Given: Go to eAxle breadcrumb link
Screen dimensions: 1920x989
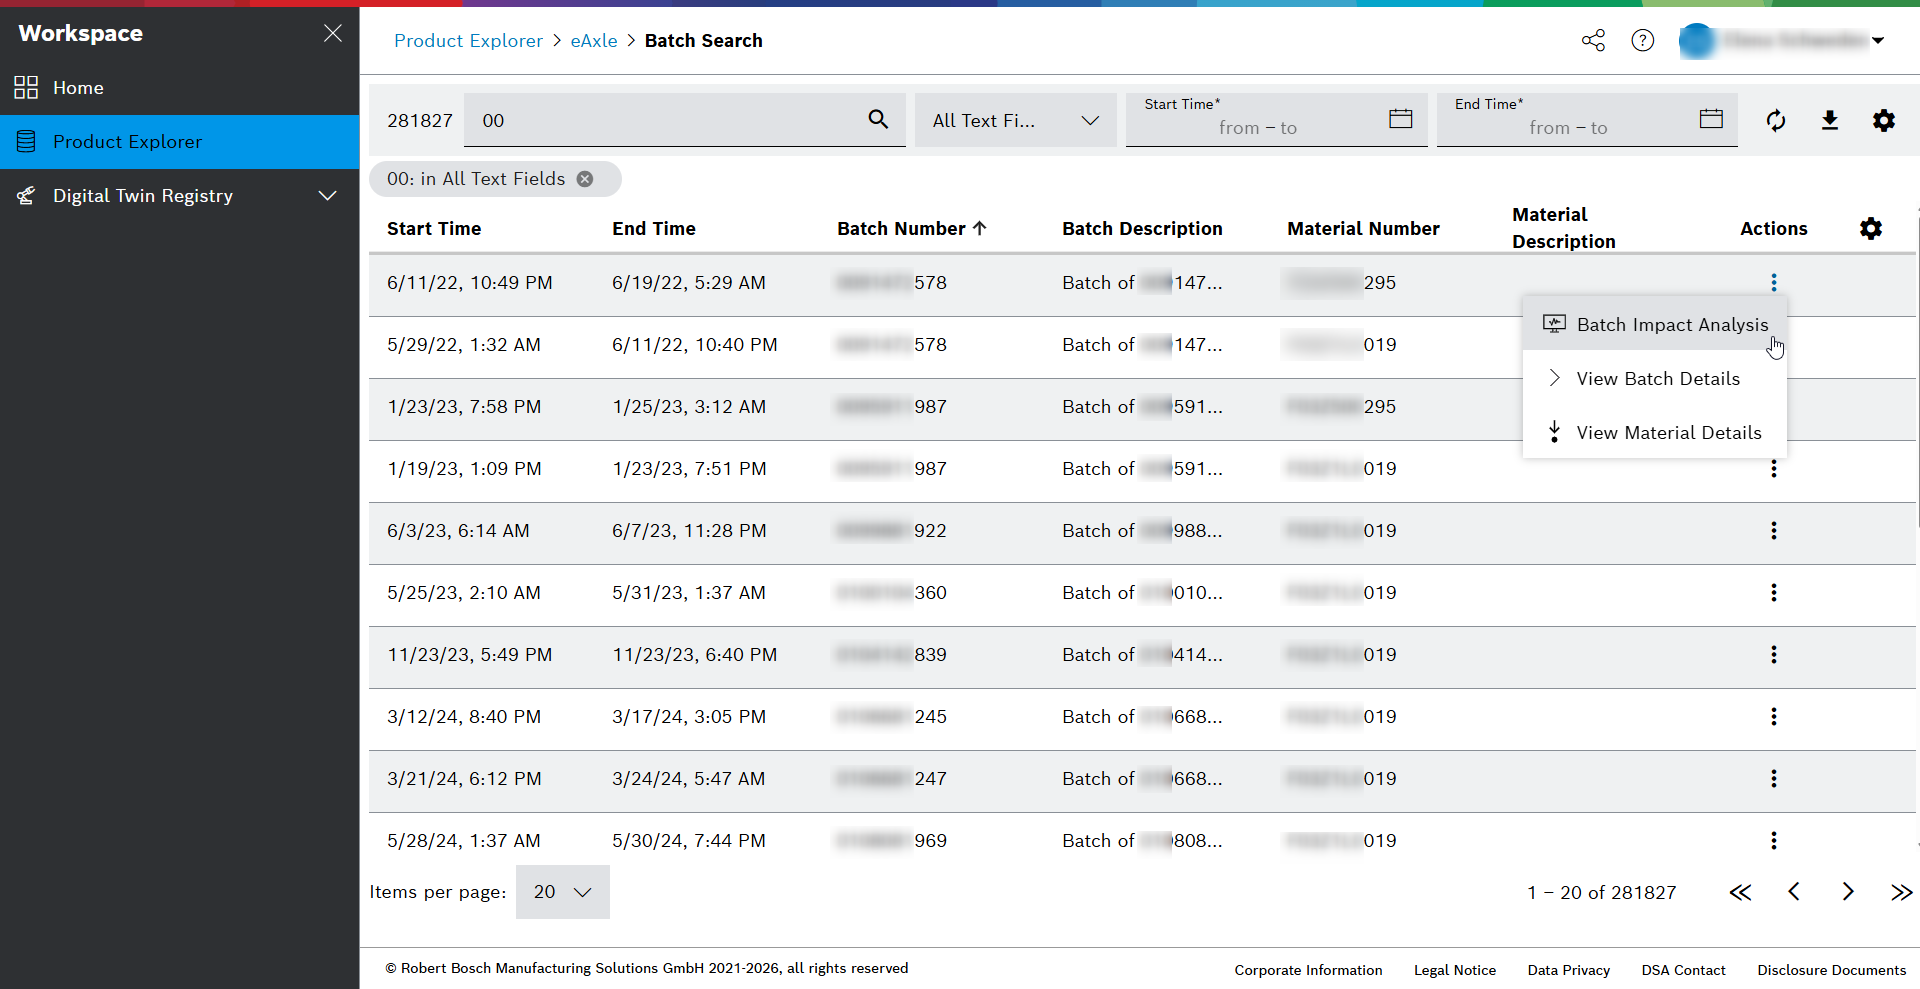Looking at the screenshot, I should click(594, 41).
